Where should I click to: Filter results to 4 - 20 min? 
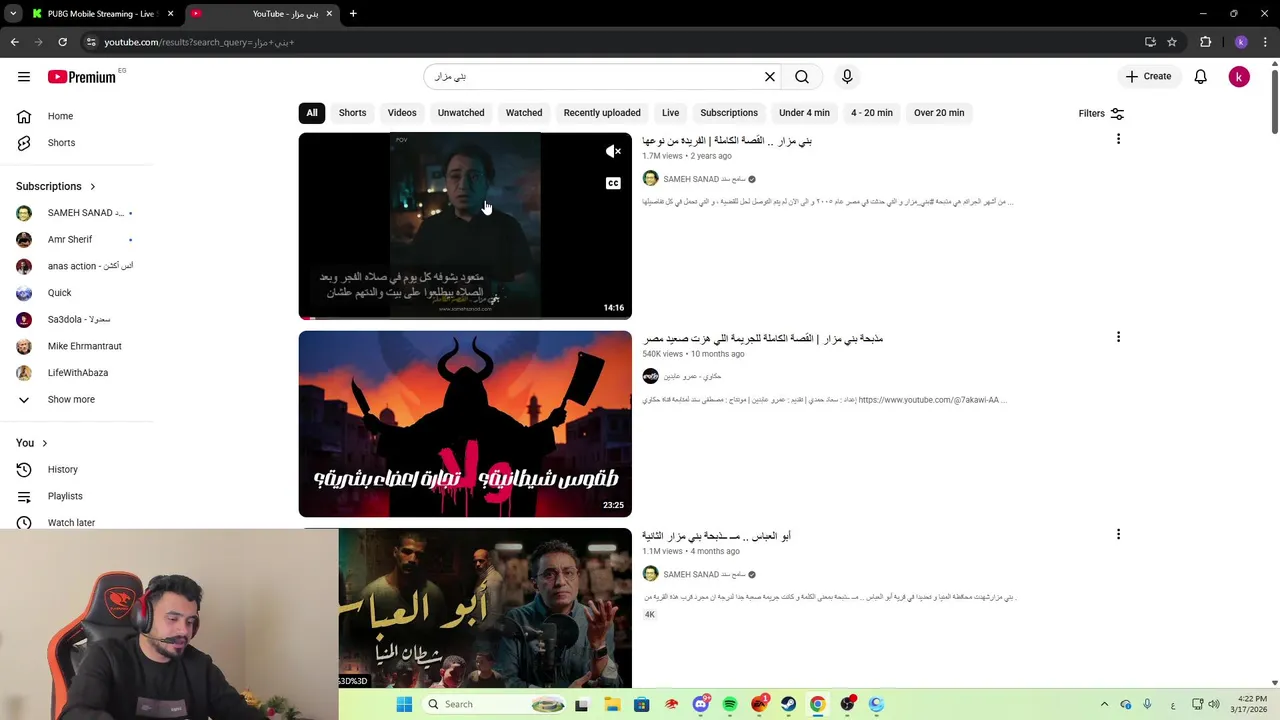click(x=872, y=113)
